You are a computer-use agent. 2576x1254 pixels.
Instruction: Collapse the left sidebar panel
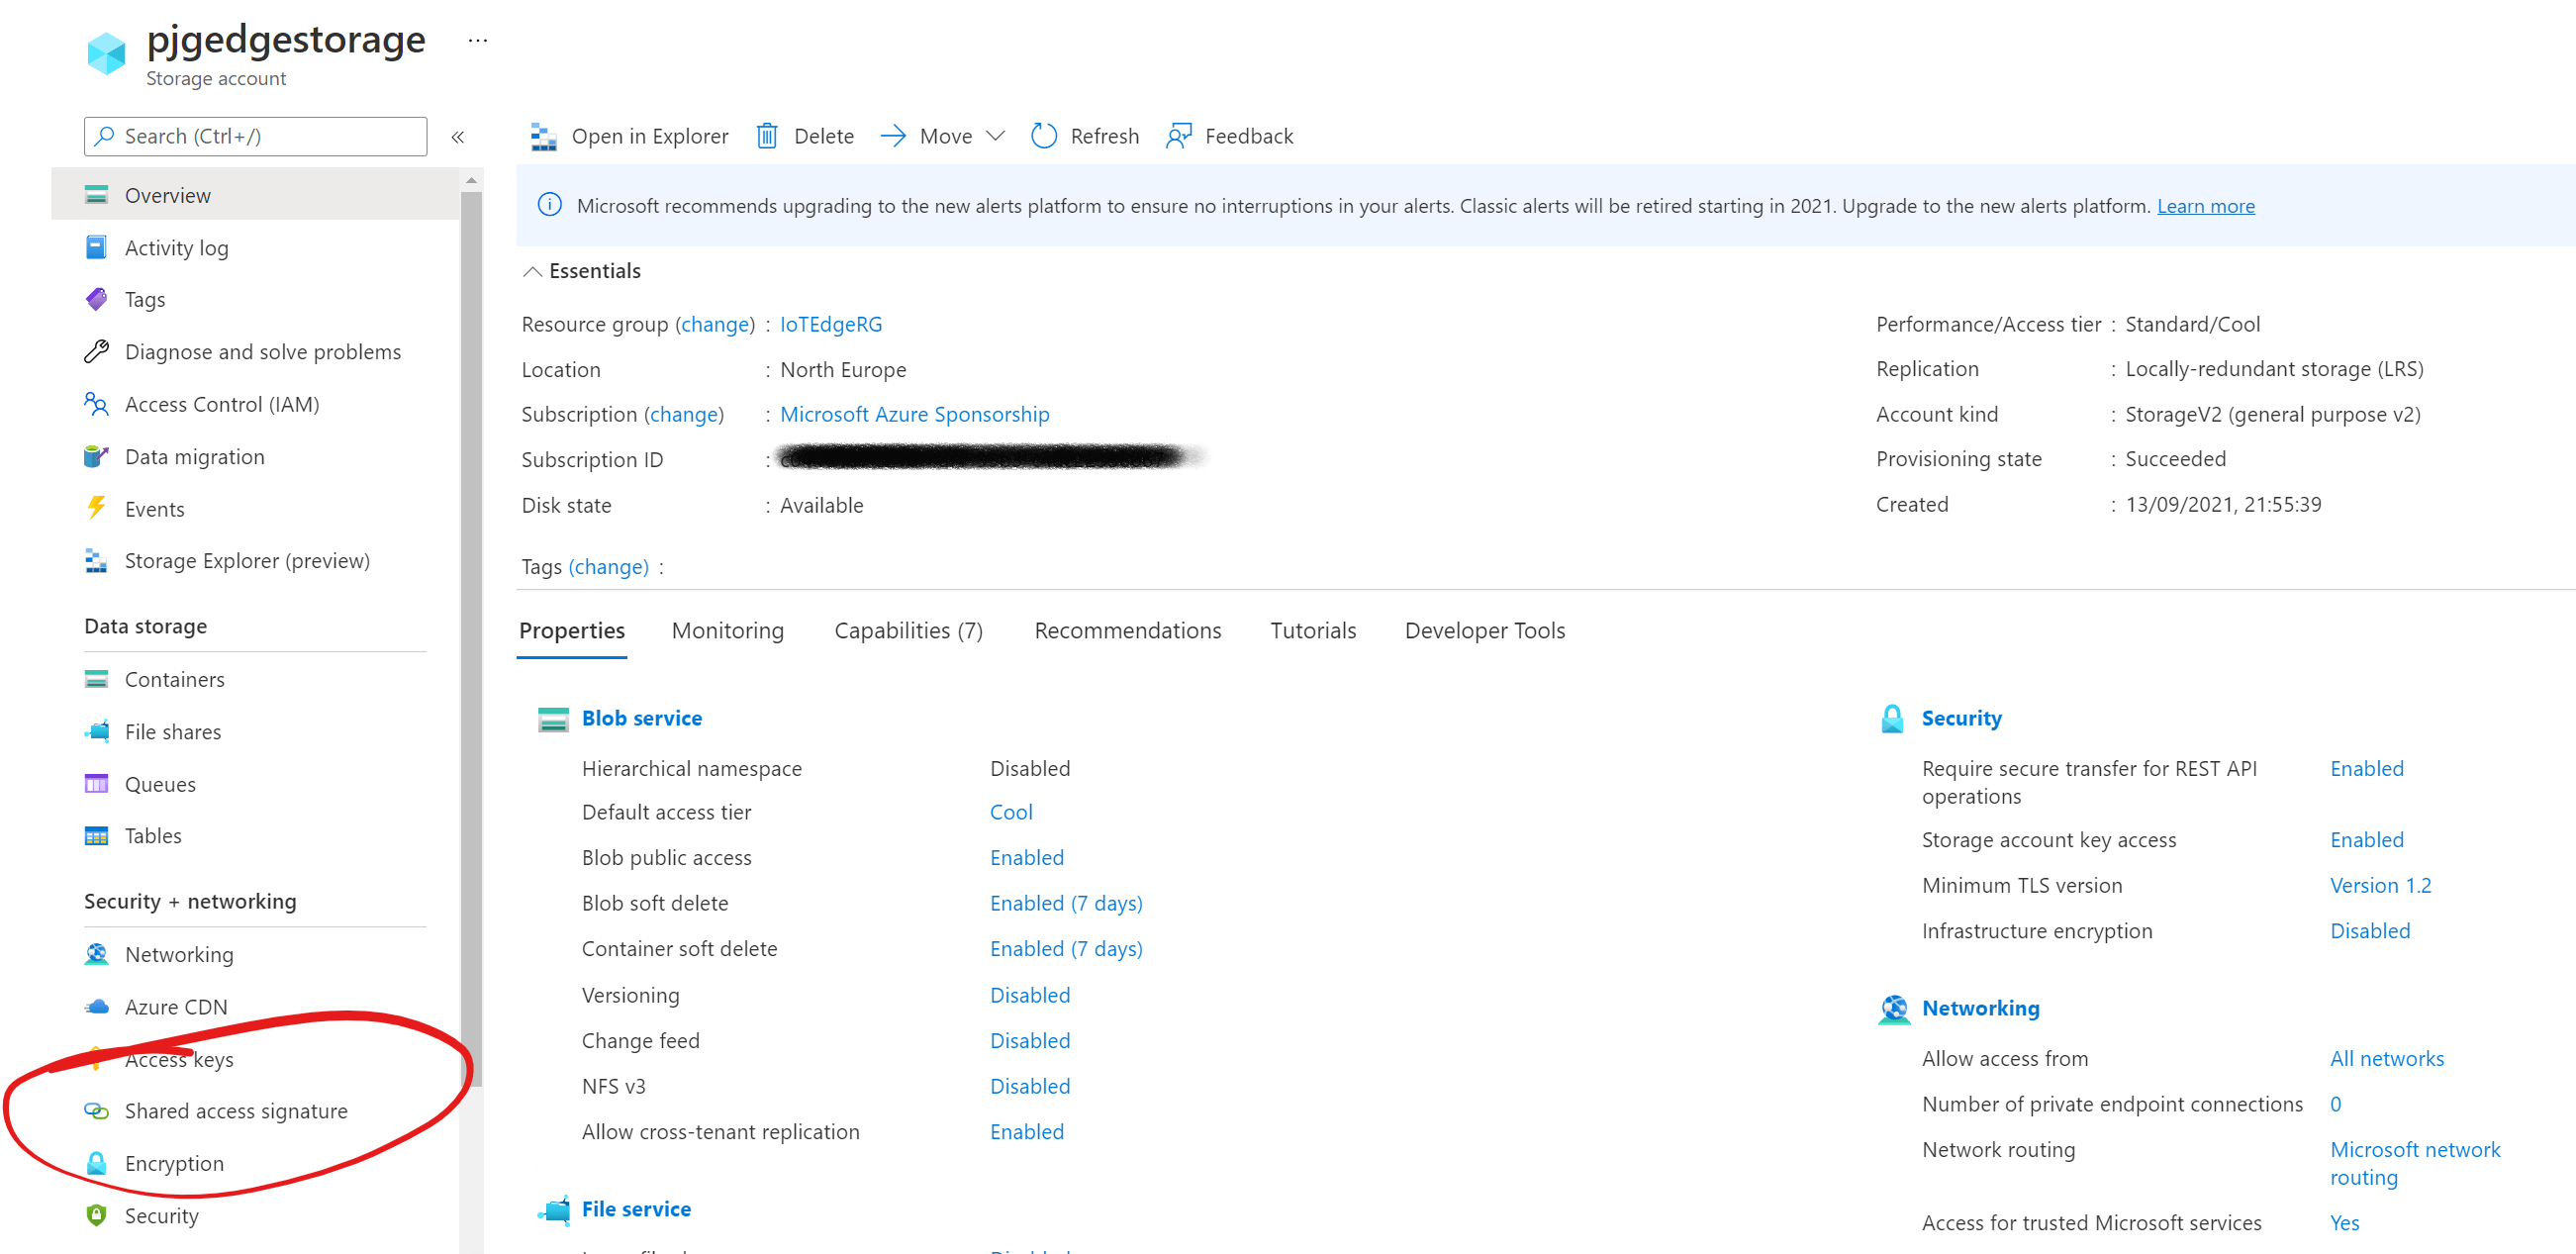[458, 137]
